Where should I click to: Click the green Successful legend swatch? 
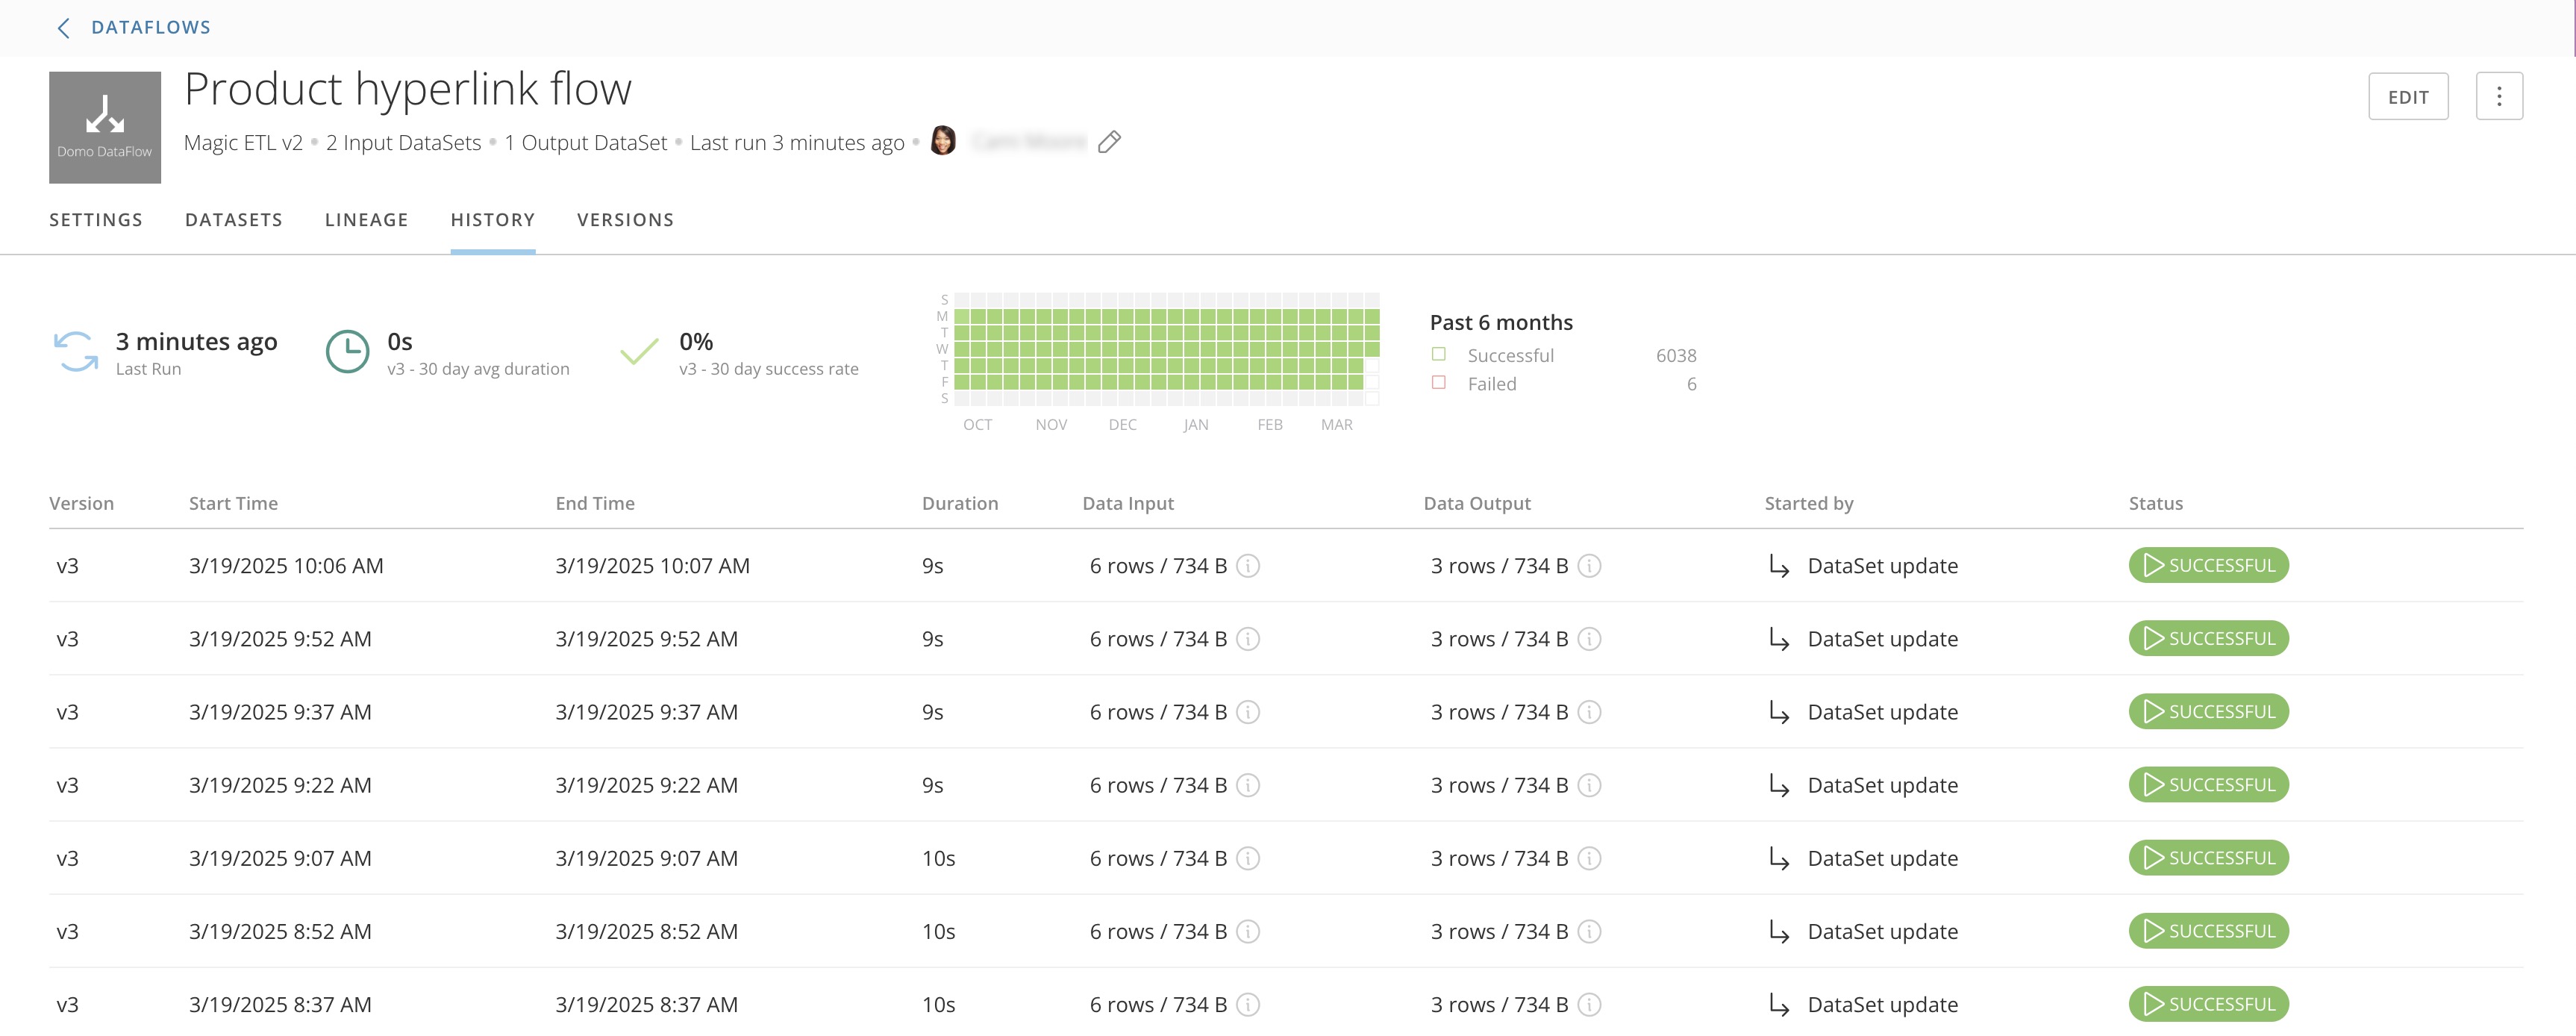pos(1439,354)
